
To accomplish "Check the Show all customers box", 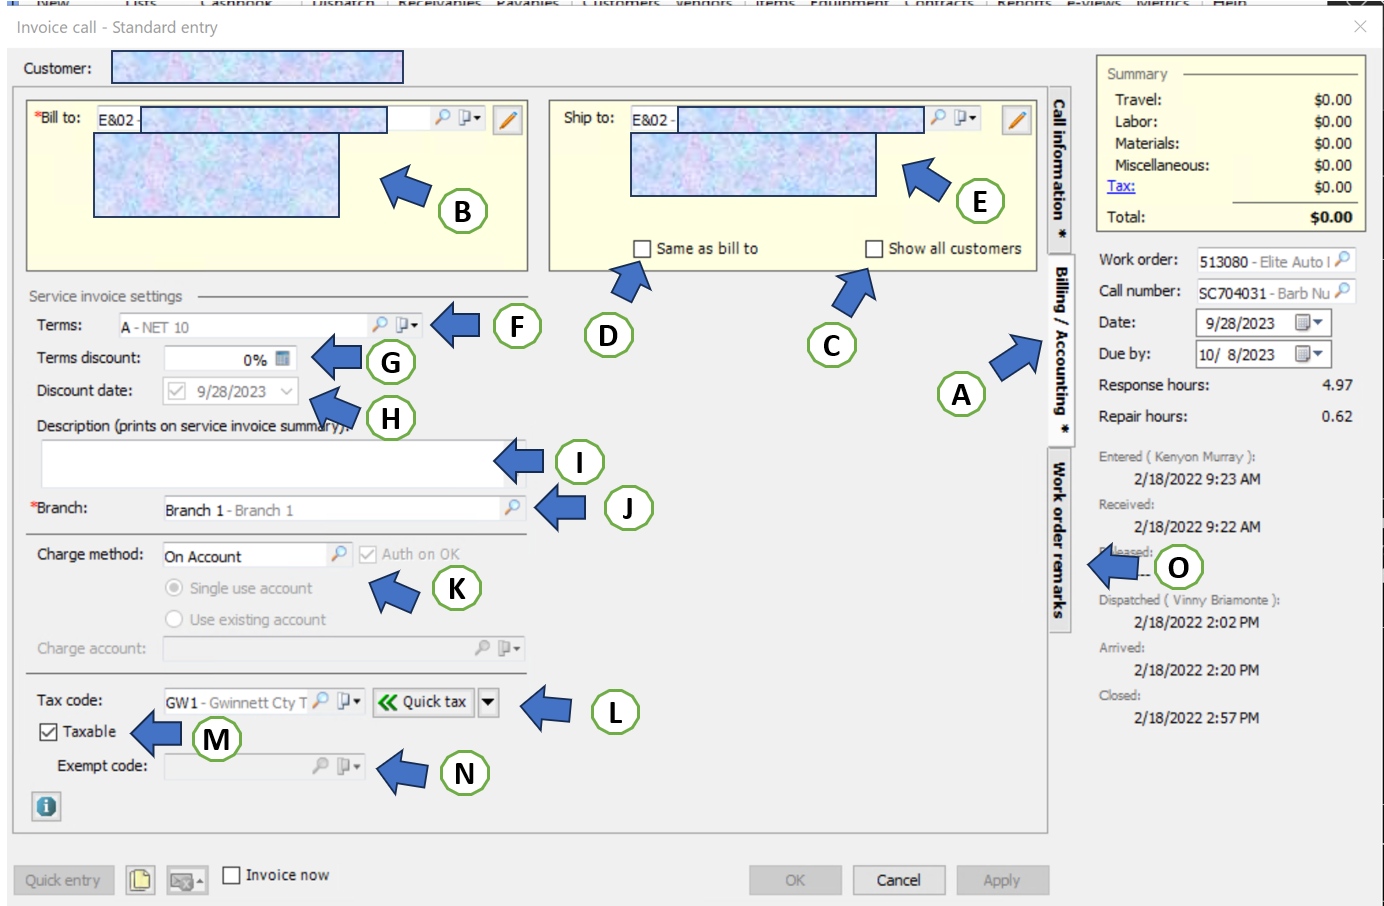I will 874,248.
